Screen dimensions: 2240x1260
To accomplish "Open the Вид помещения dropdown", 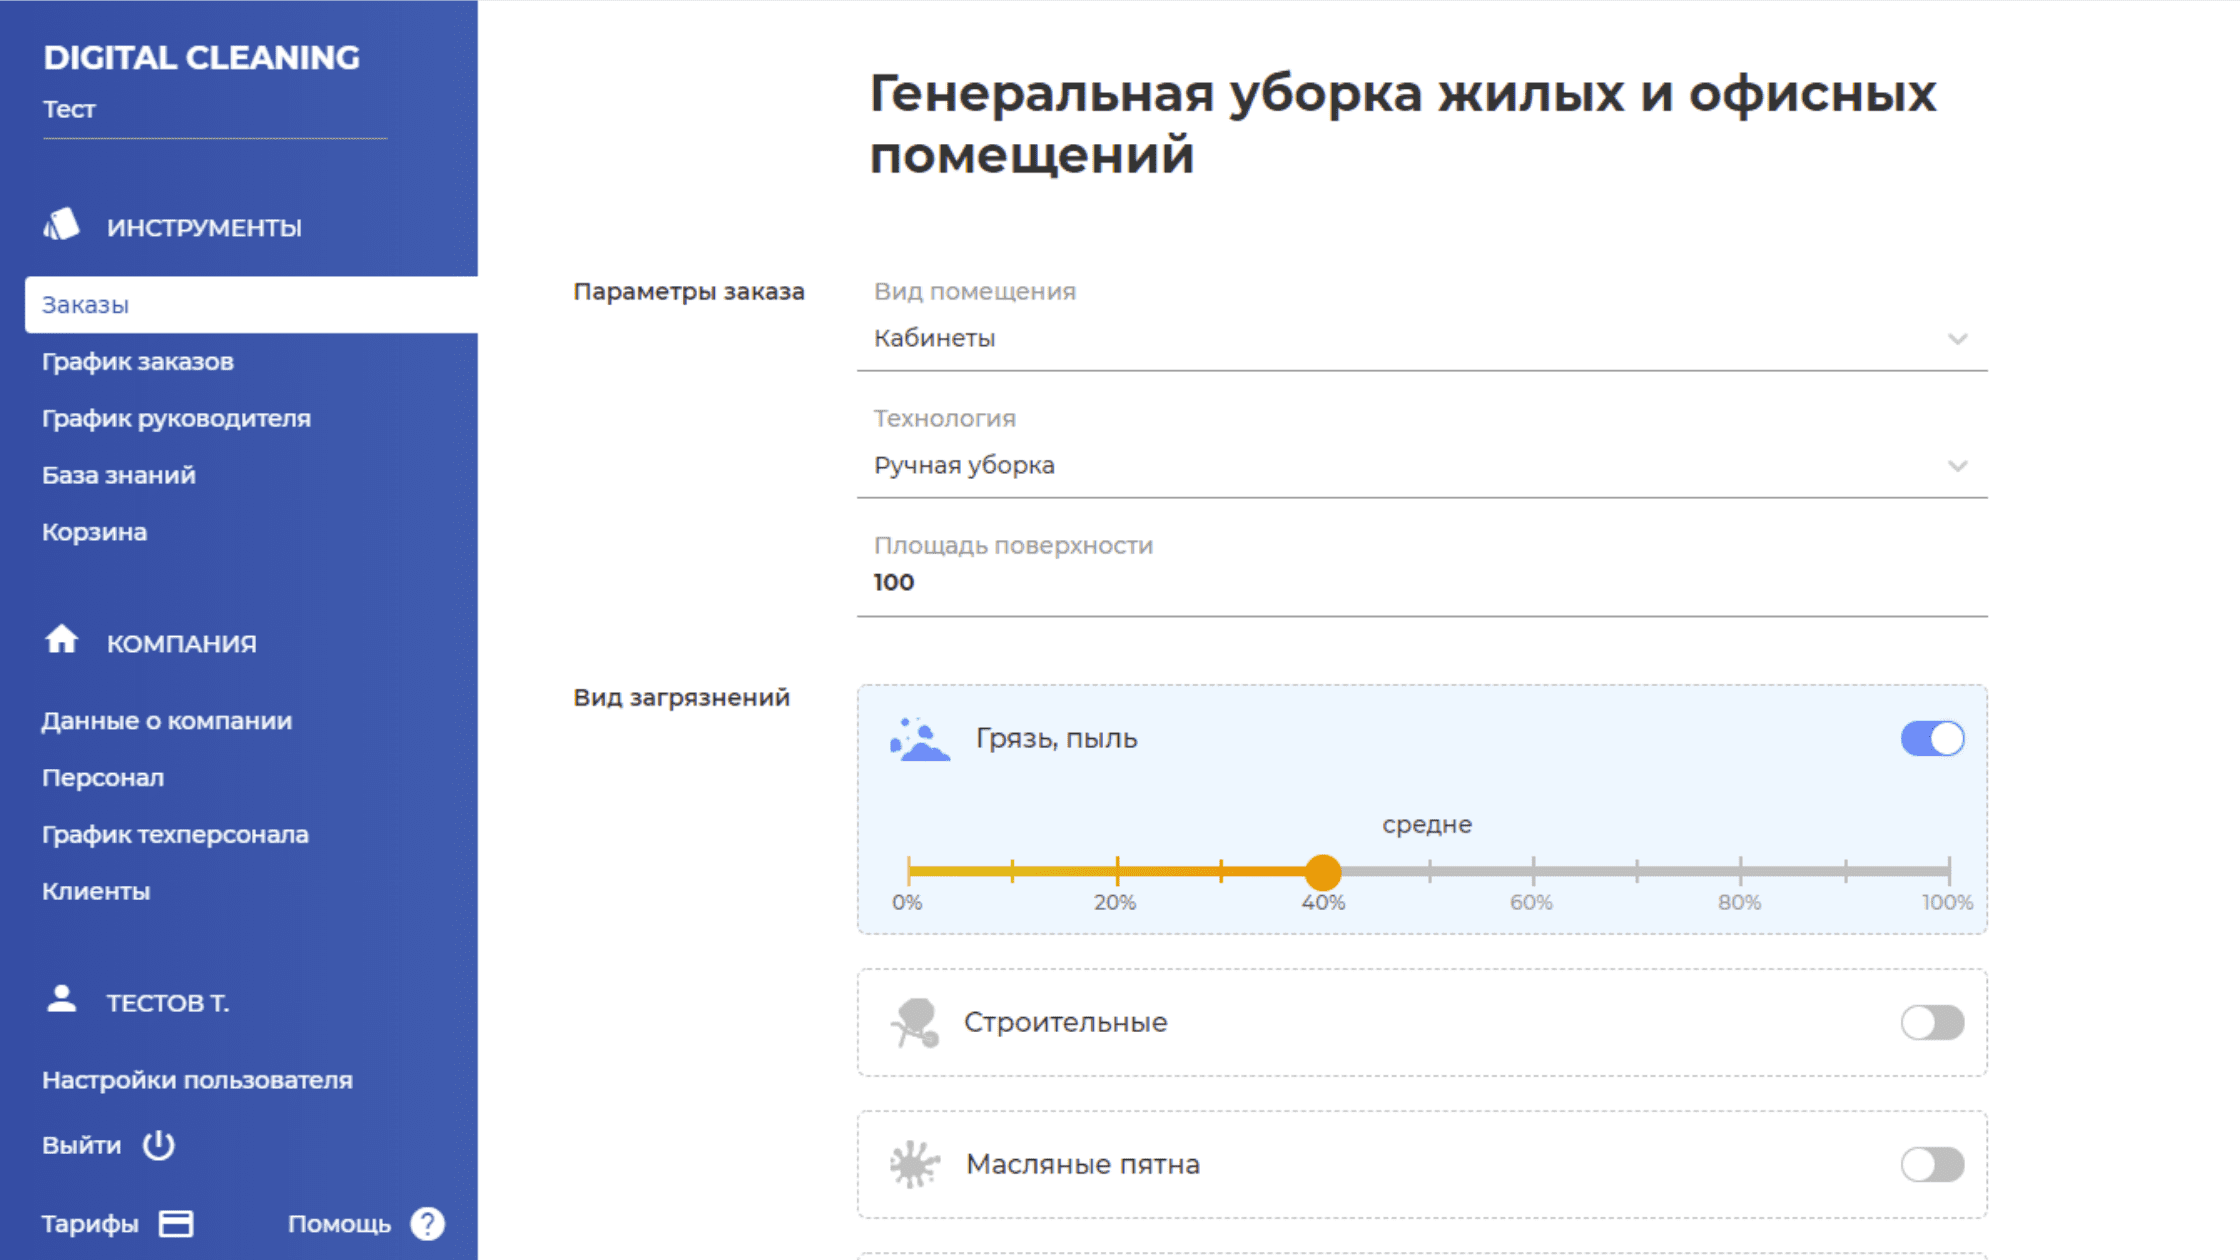I will 1420,339.
